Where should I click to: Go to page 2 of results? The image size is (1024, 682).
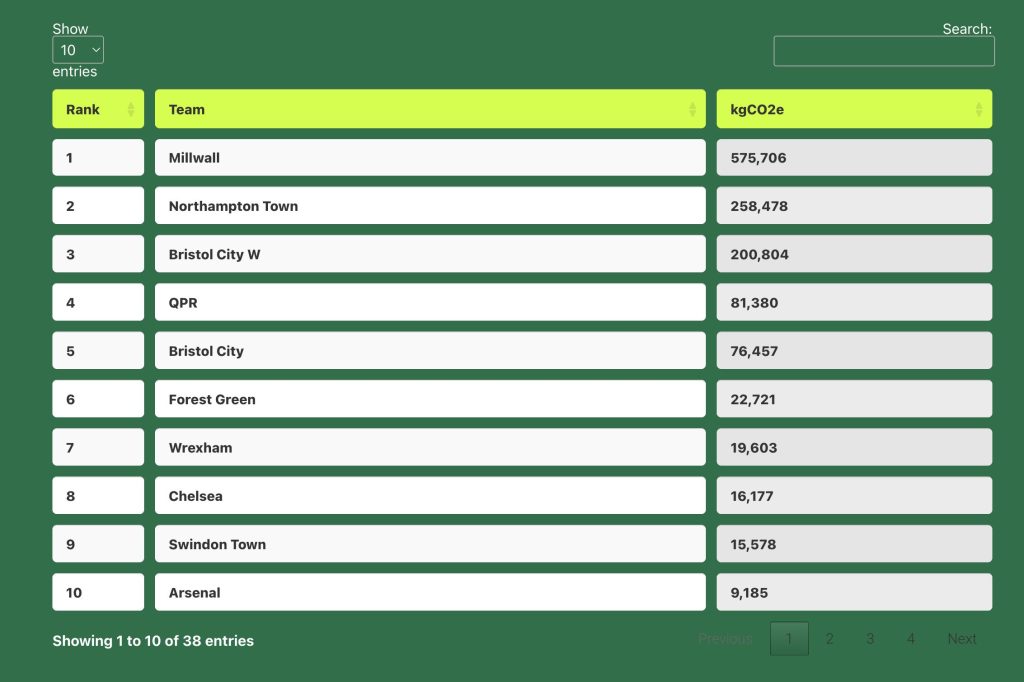(x=829, y=639)
